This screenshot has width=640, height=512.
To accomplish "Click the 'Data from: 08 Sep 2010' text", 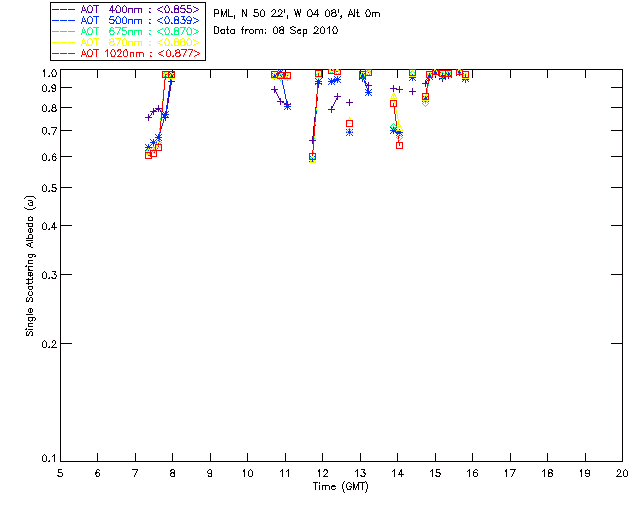I will click(276, 31).
